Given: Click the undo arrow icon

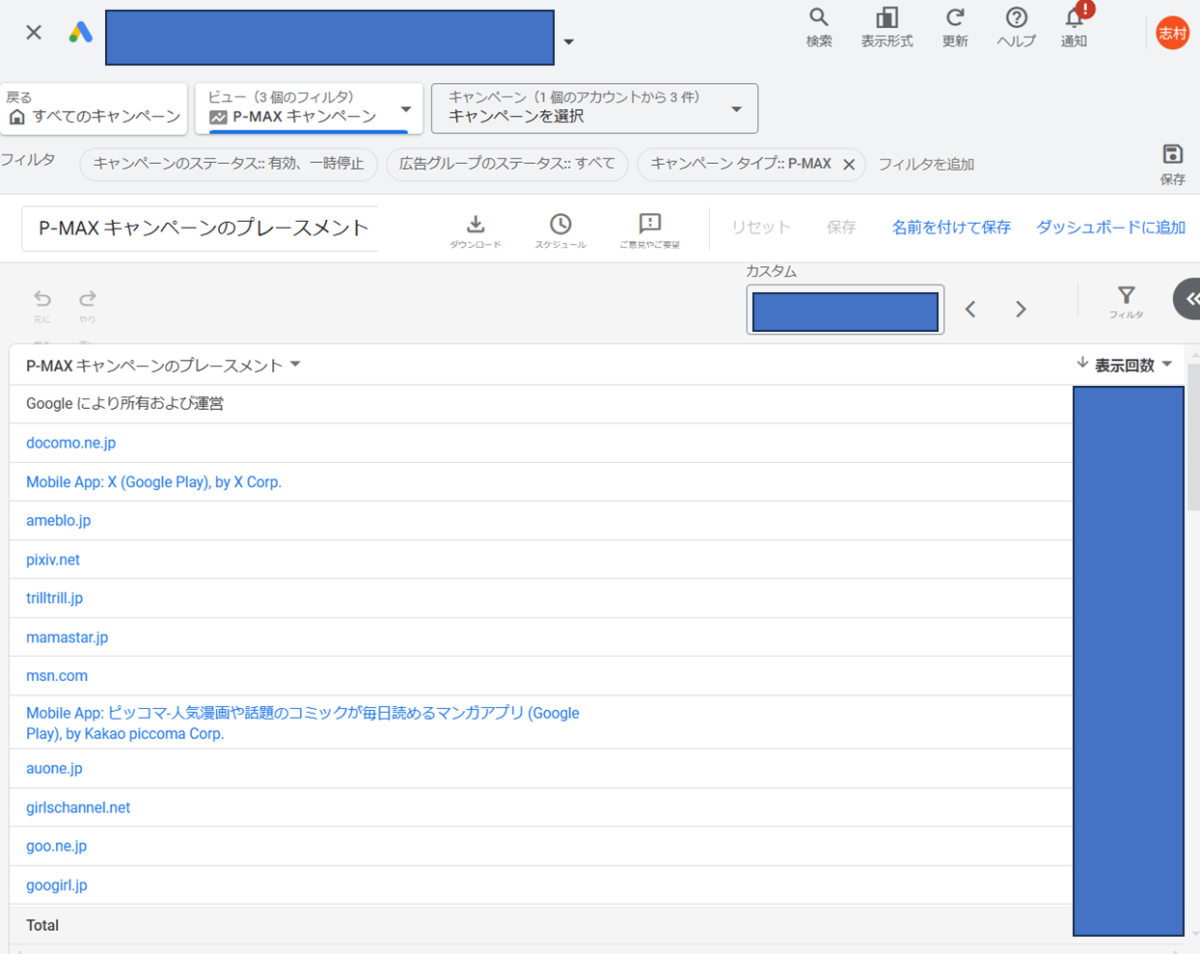Looking at the screenshot, I should (x=42, y=298).
